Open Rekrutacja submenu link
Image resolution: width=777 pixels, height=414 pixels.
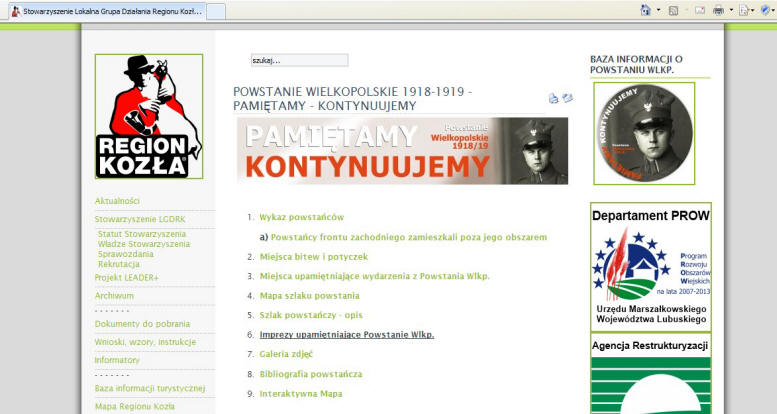pos(118,264)
